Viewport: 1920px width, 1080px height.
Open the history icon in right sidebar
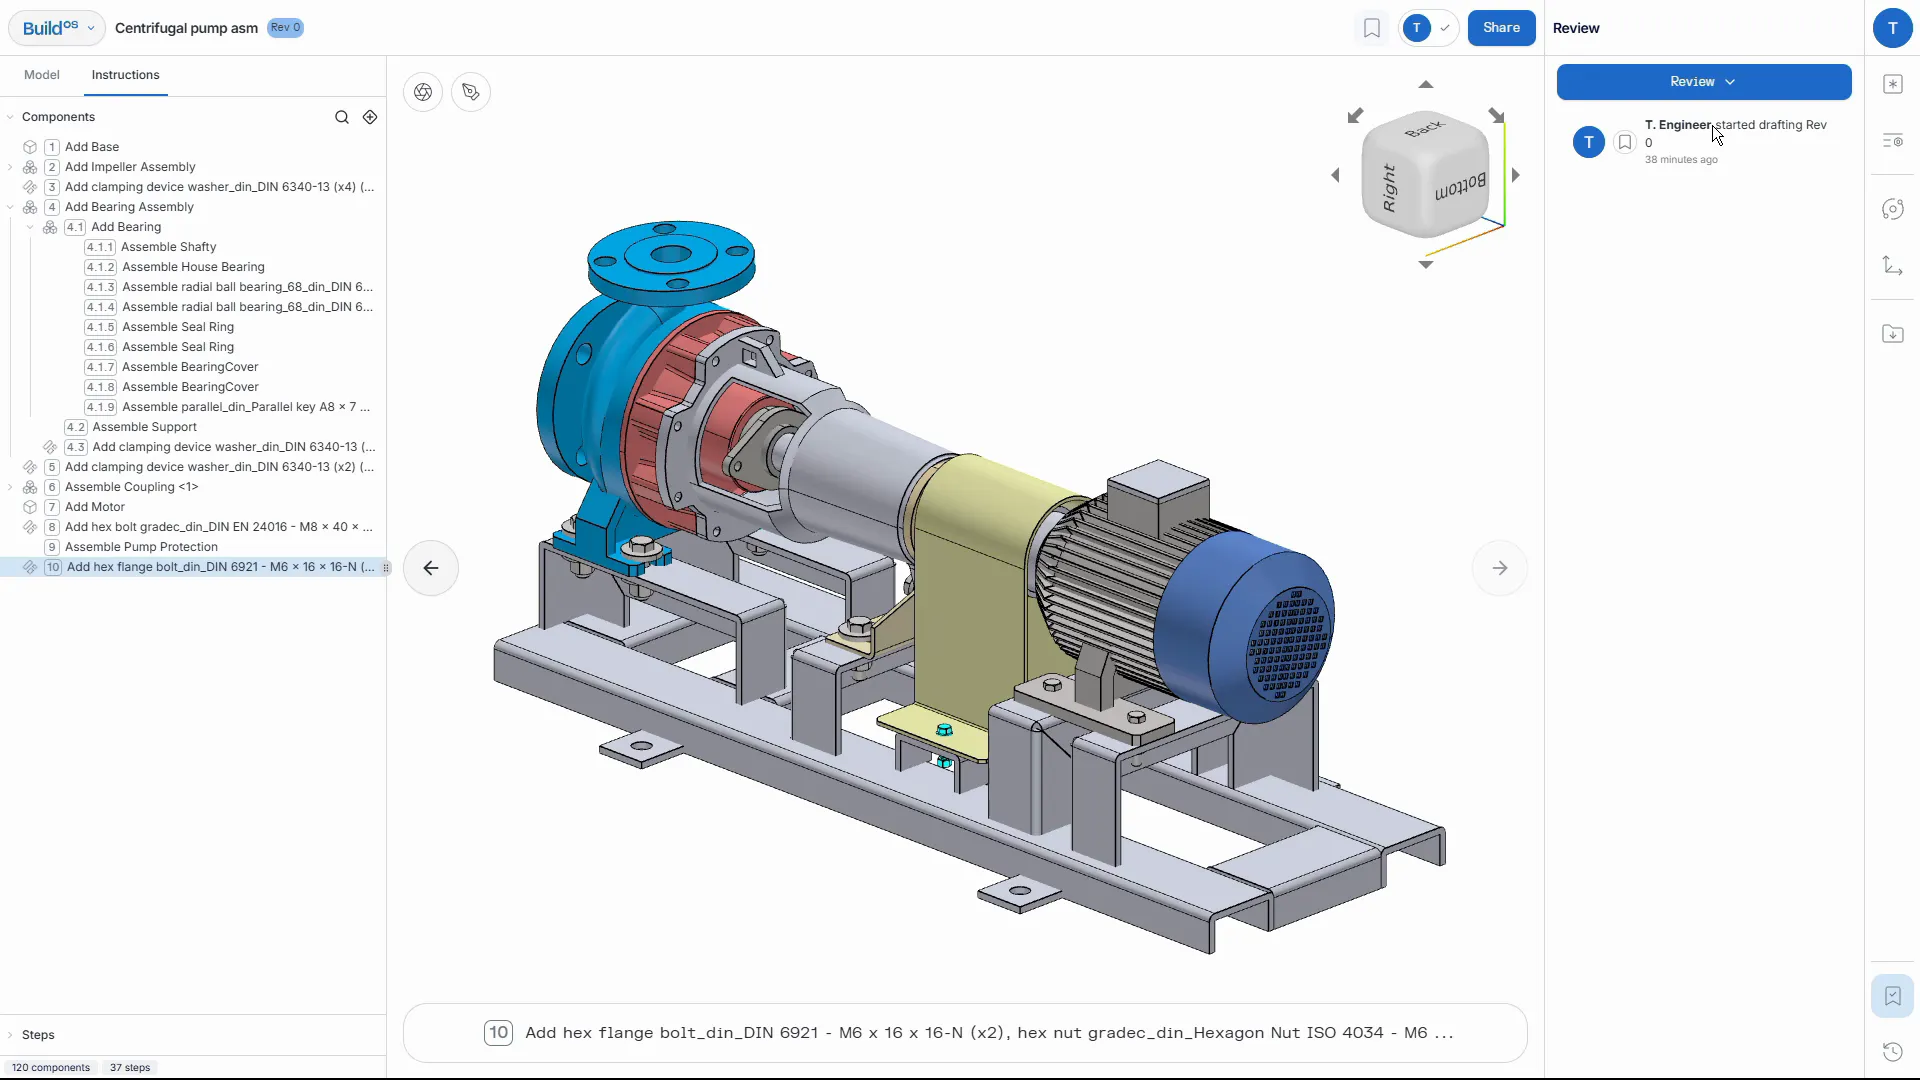click(1892, 1051)
